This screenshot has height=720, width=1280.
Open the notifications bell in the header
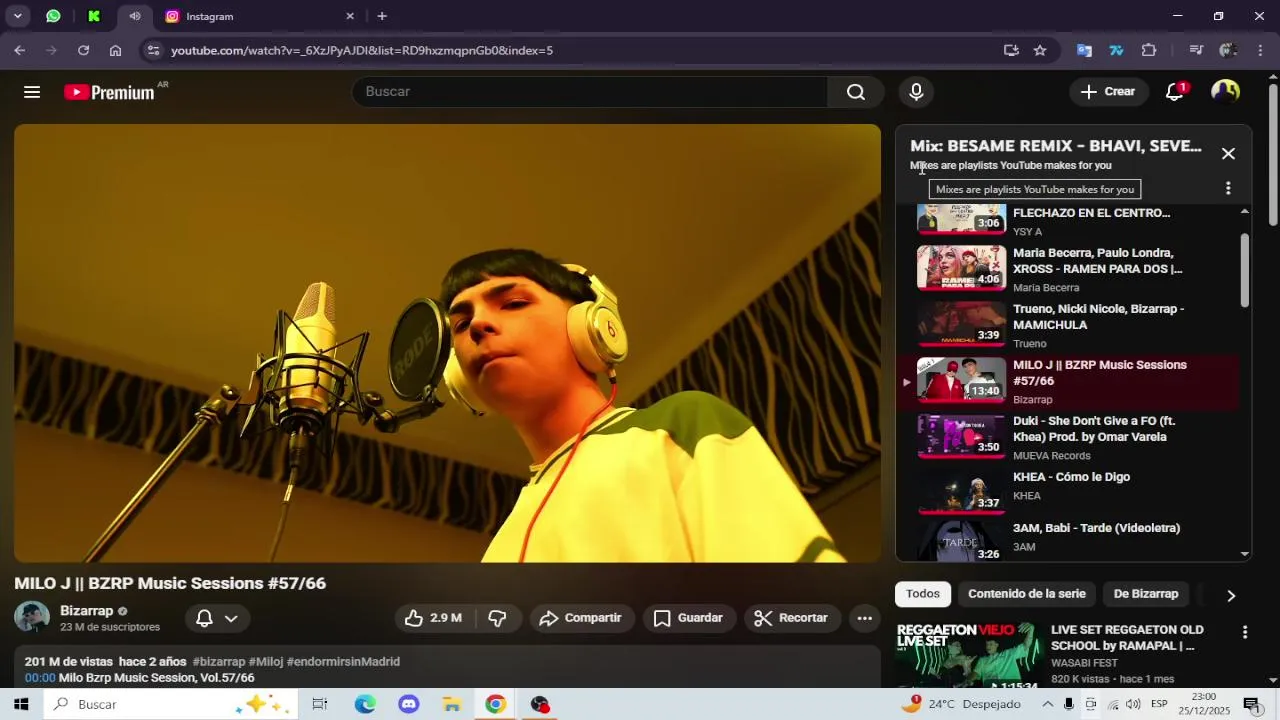click(x=1175, y=92)
